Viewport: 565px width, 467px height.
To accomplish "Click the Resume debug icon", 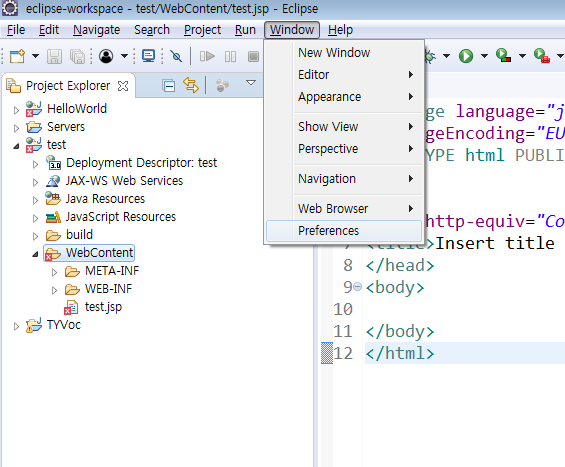I will pos(207,56).
